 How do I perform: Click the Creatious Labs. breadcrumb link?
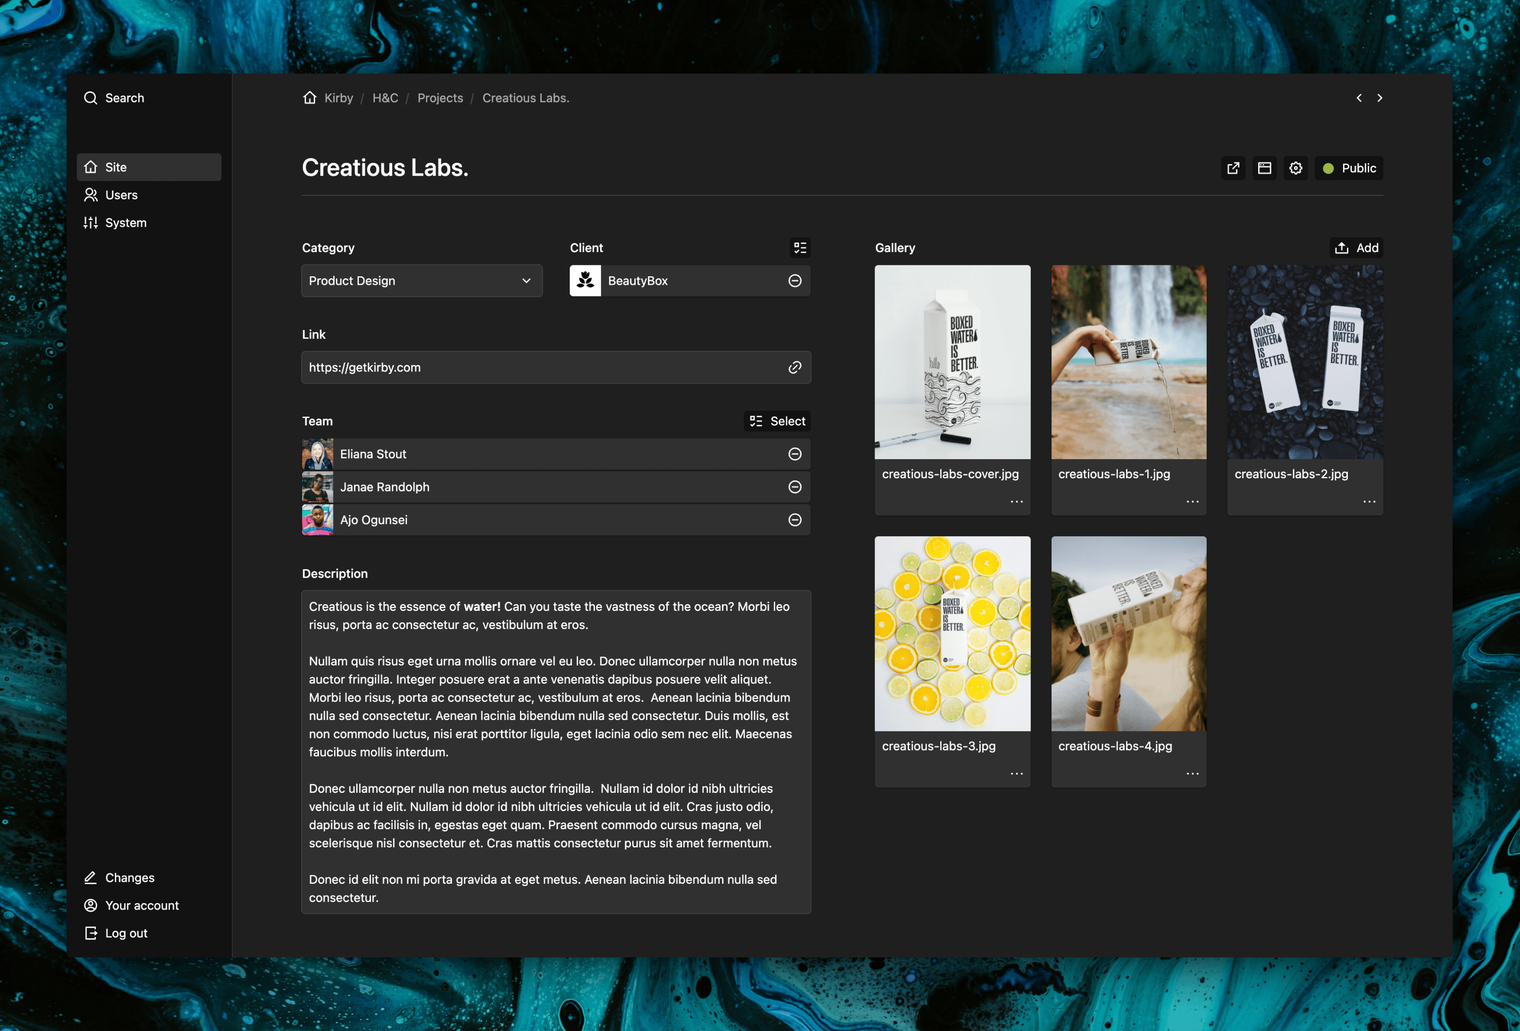(x=526, y=98)
